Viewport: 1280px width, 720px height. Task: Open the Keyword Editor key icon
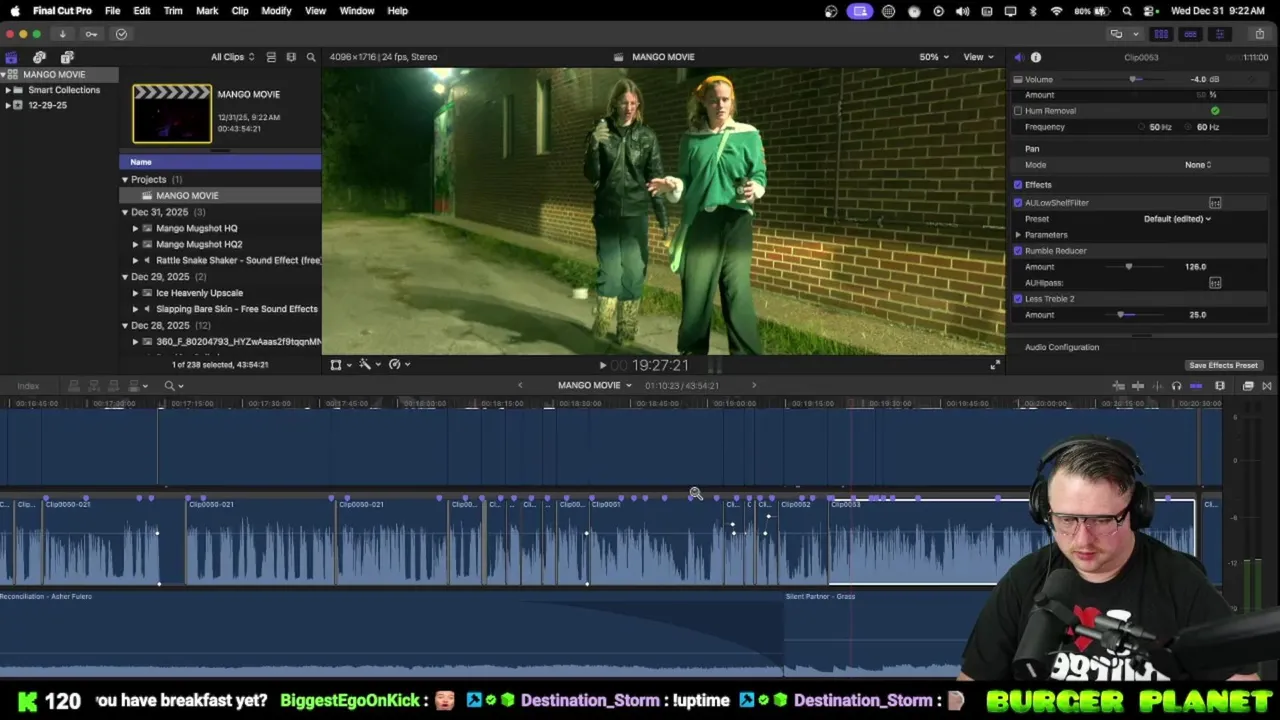point(91,34)
